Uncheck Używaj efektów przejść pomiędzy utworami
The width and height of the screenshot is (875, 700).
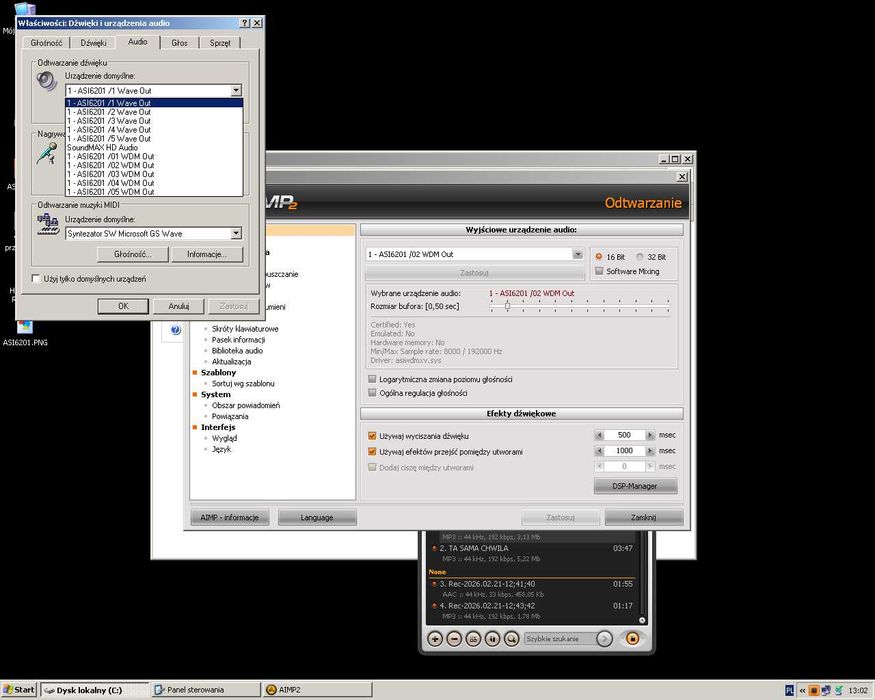coord(372,452)
